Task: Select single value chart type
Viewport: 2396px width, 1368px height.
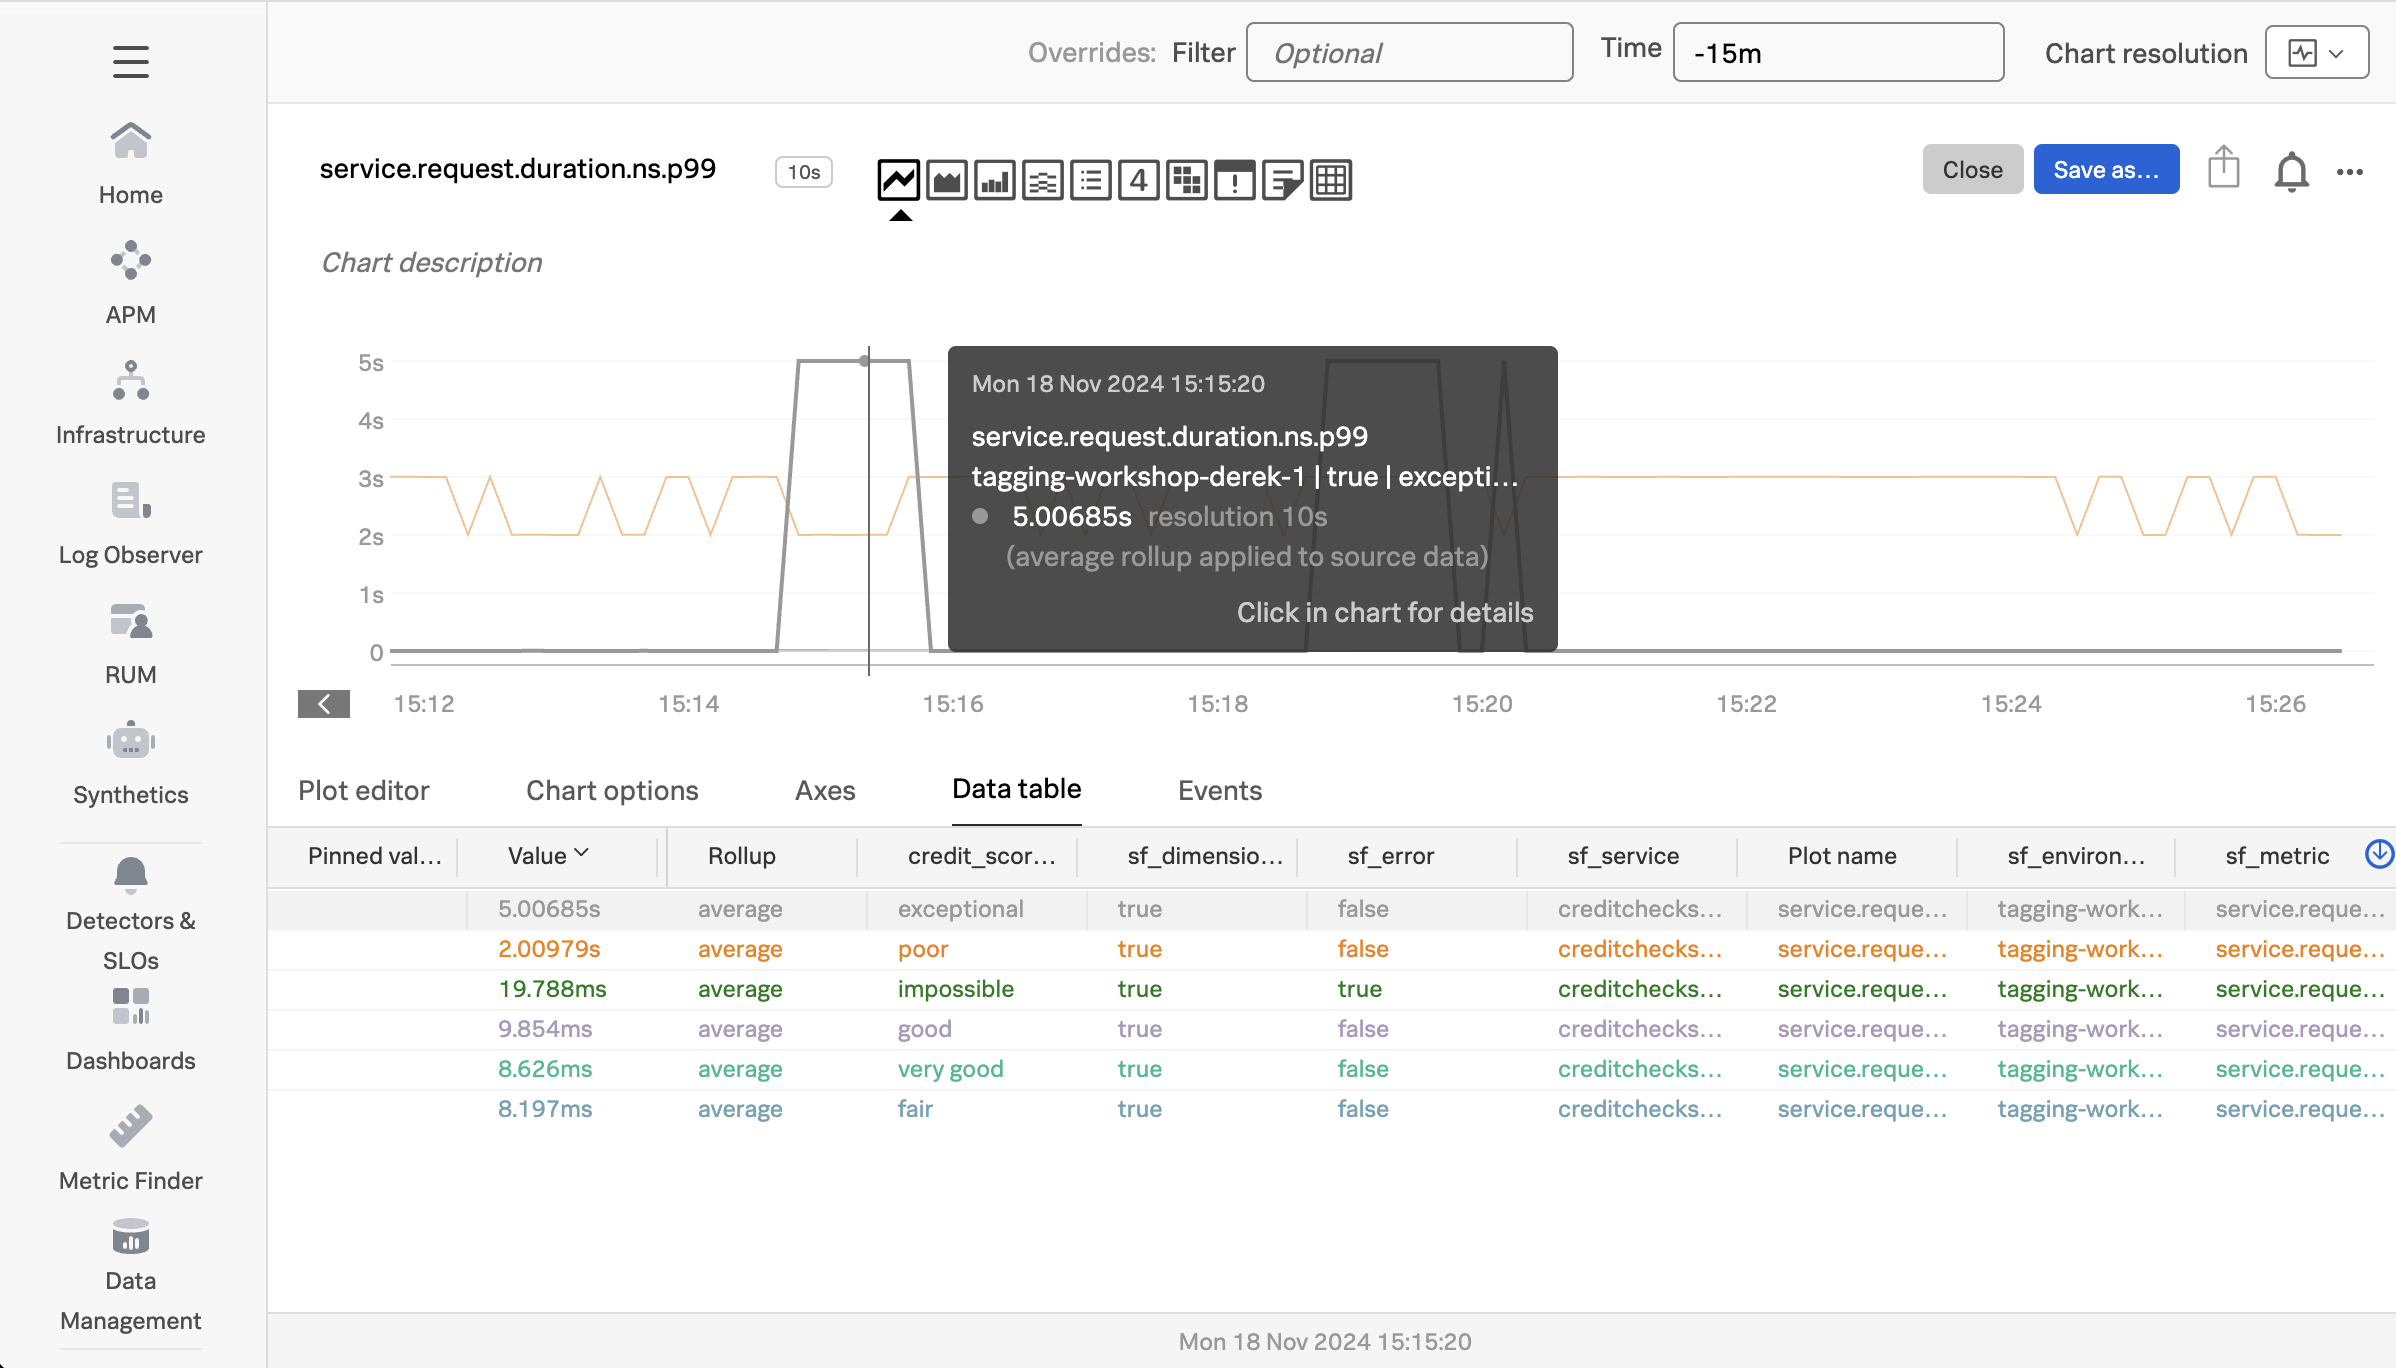Action: tap(1138, 181)
